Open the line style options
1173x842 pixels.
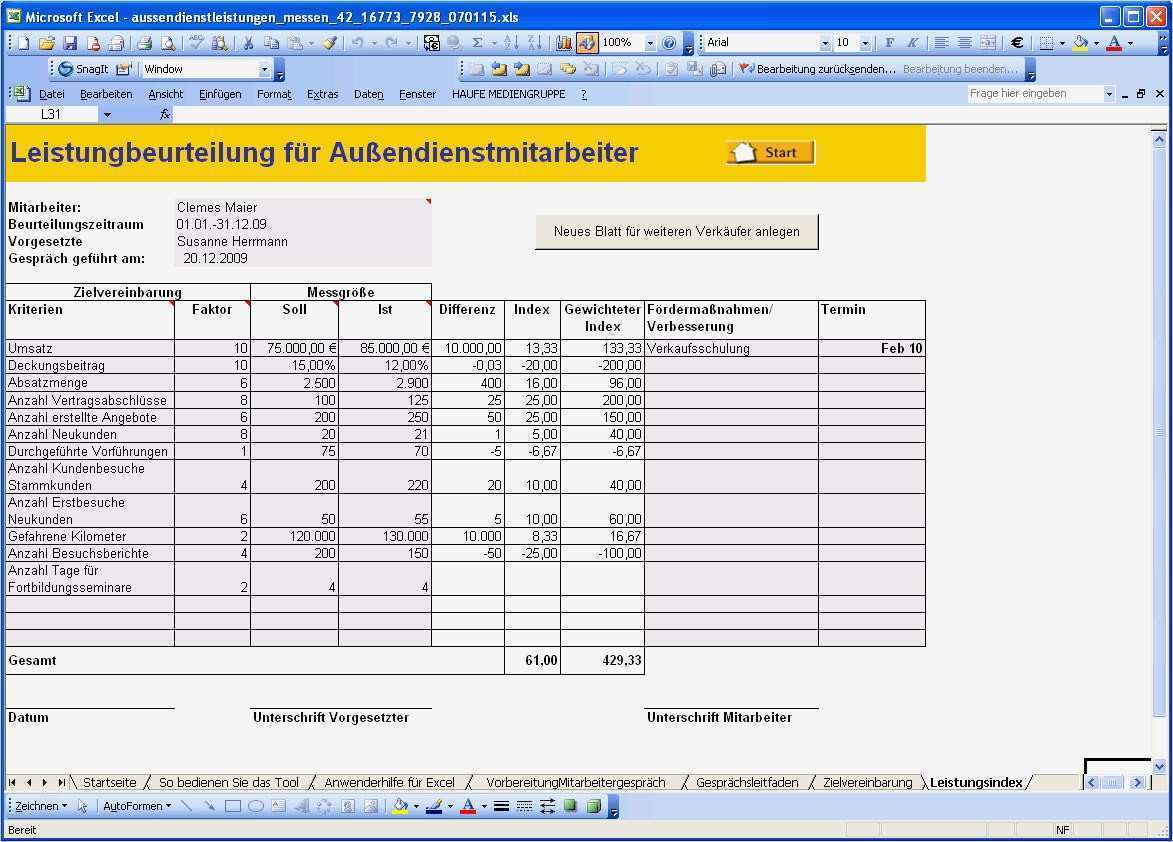coord(501,806)
